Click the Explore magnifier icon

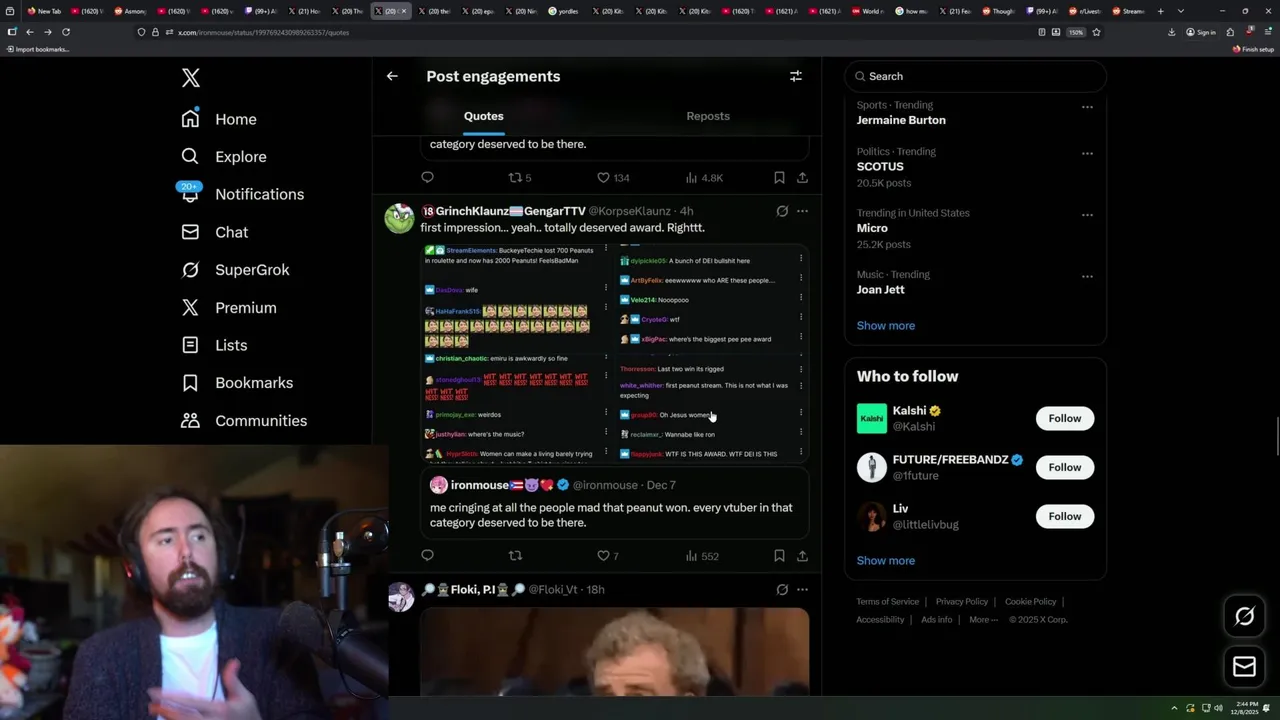pyautogui.click(x=190, y=157)
